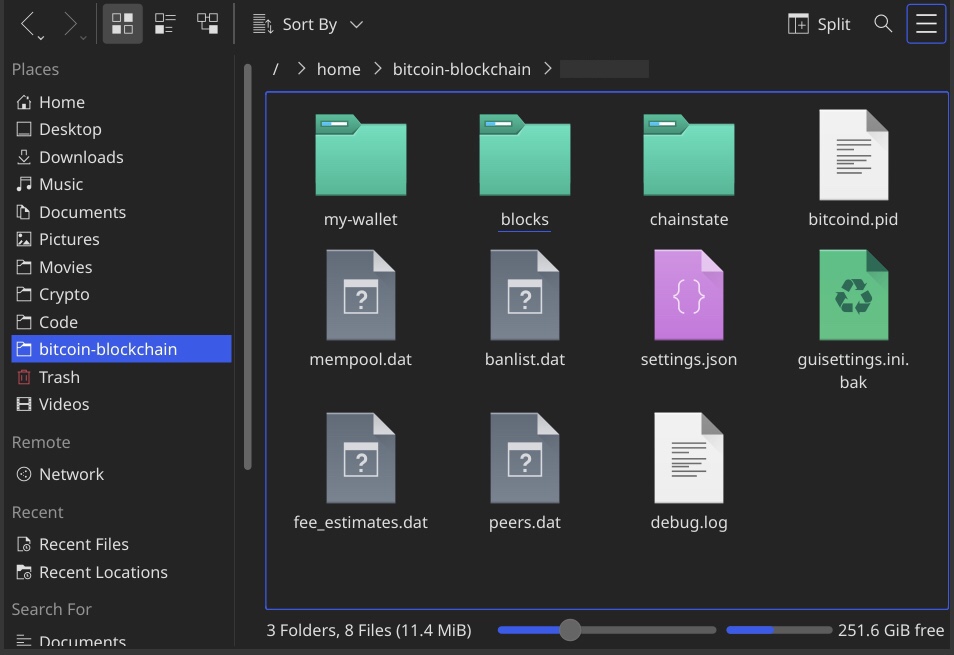The width and height of the screenshot is (954, 655).
Task: Open Music in Places
Action: click(121, 184)
